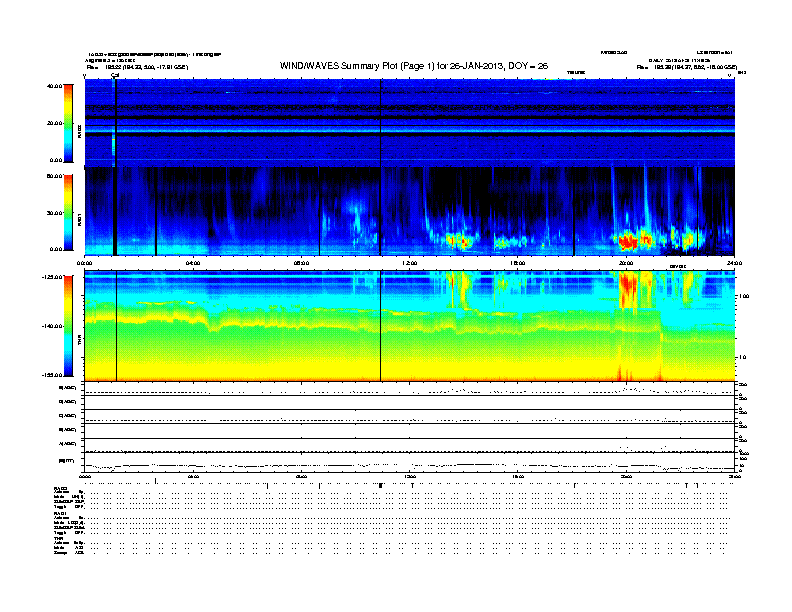Image resolution: width=792 pixels, height=612 pixels.
Task: Click the 12:00 label below the line plots
Action: (410, 476)
